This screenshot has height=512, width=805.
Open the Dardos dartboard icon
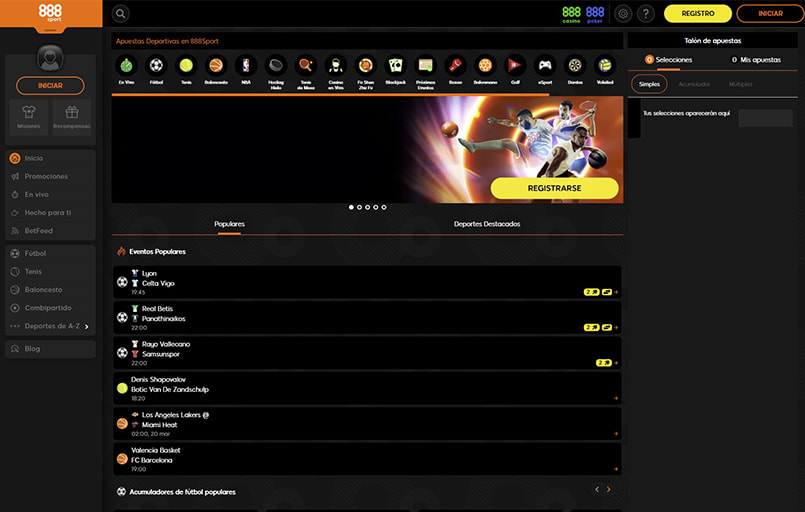[575, 65]
